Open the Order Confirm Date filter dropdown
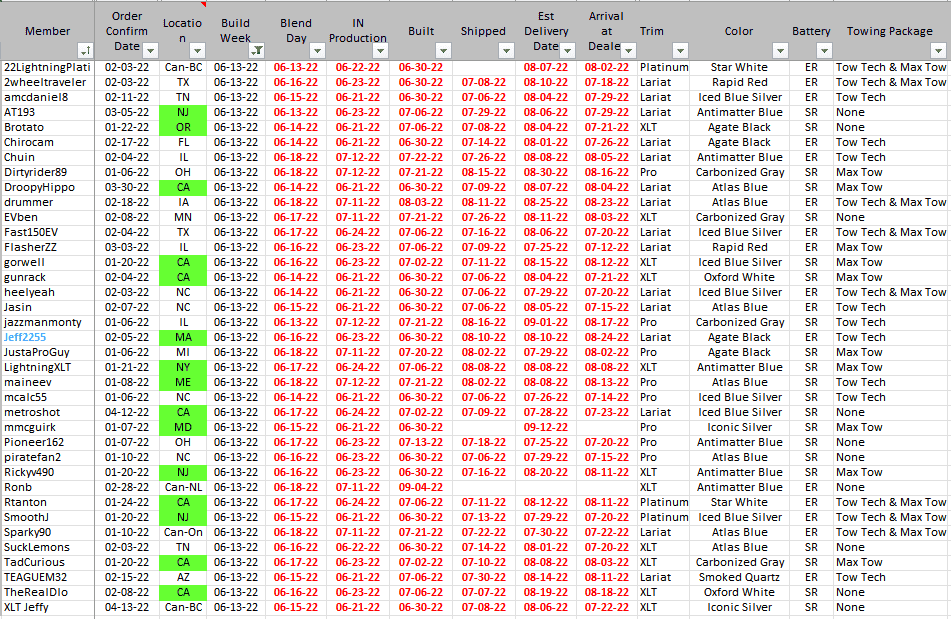 (x=150, y=50)
